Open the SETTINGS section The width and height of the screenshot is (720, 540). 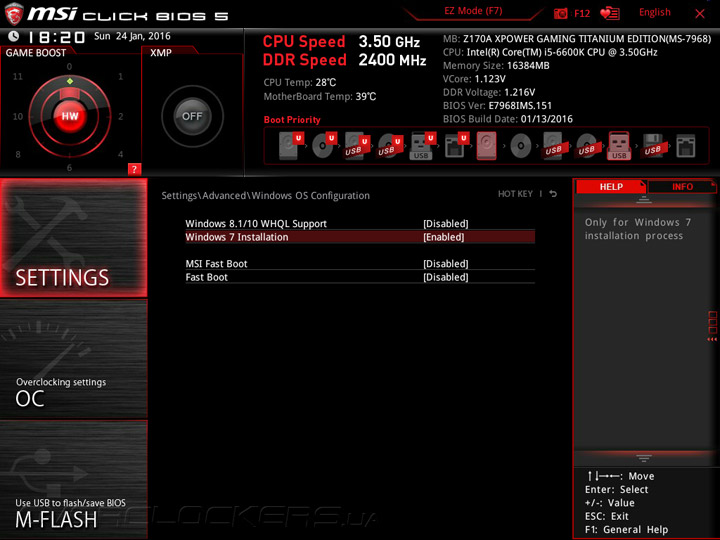pyautogui.click(x=73, y=237)
